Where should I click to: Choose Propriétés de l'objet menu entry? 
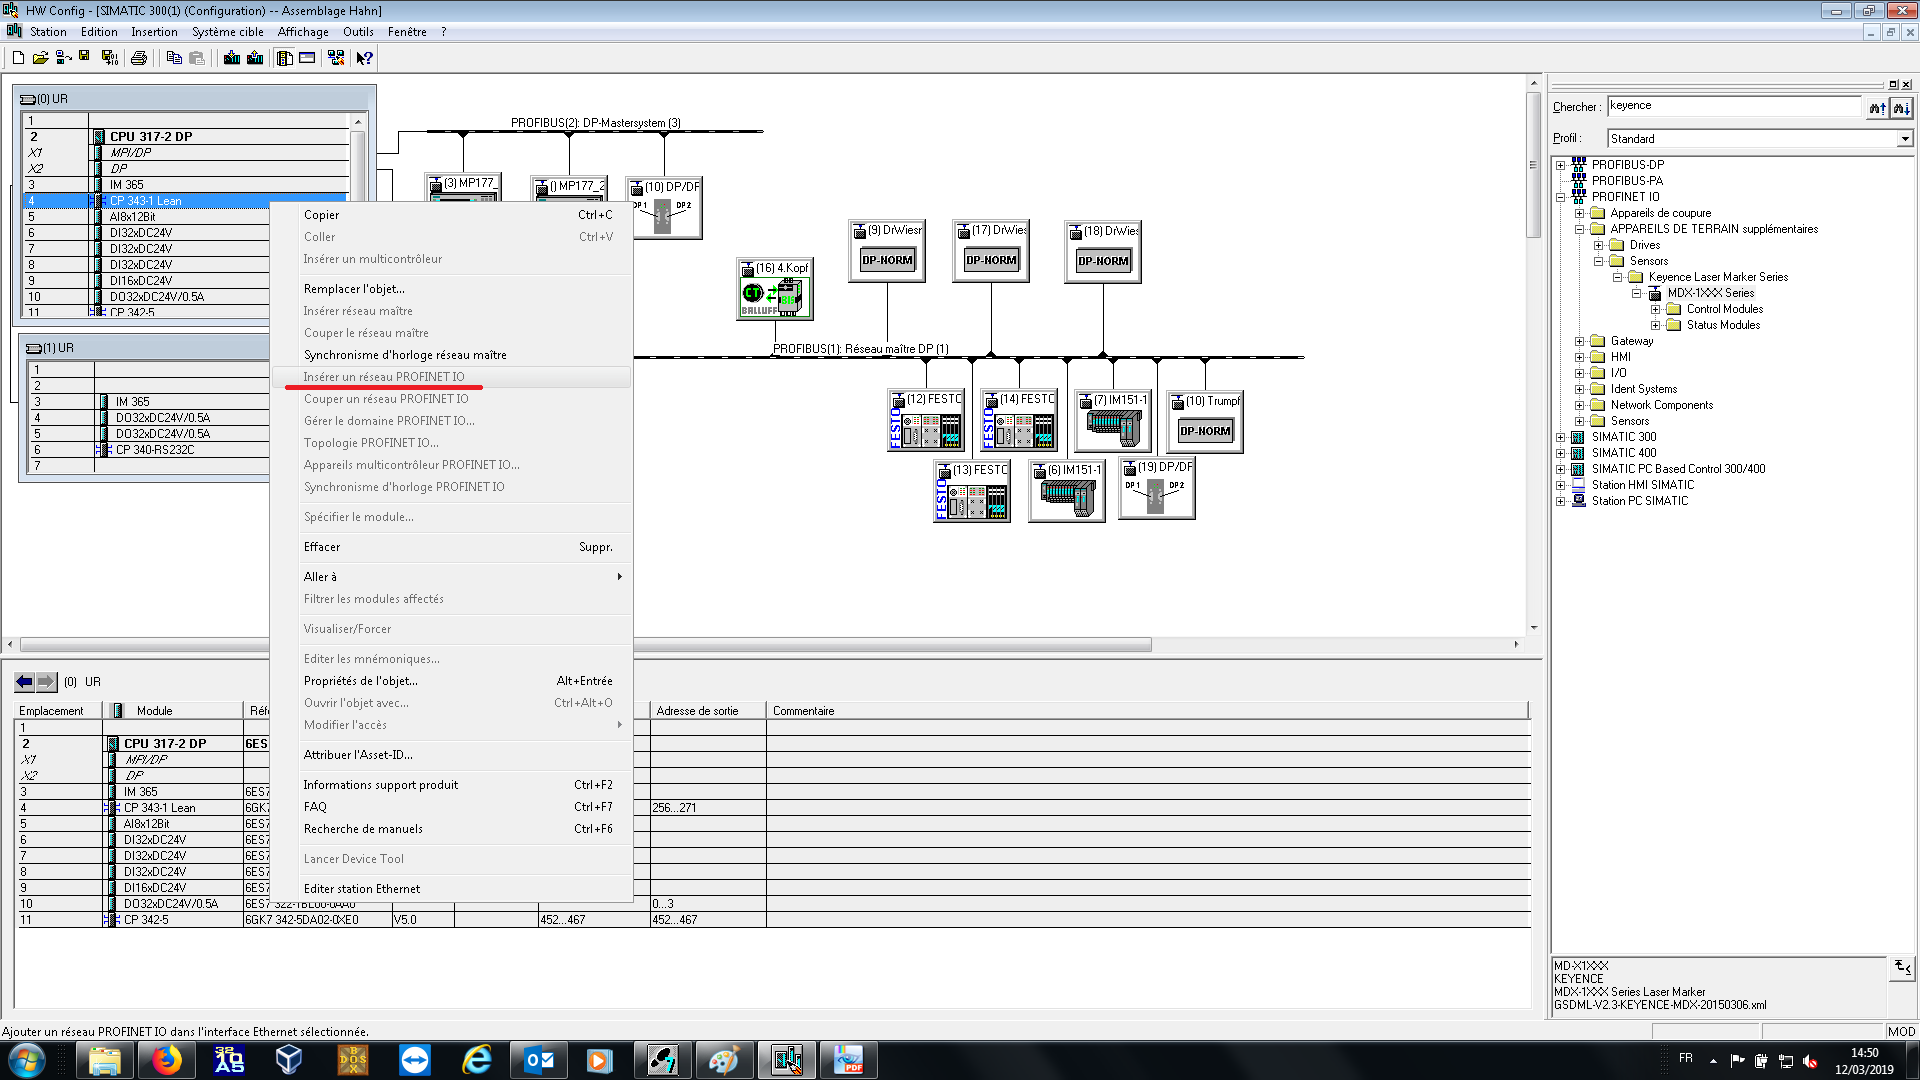[360, 681]
